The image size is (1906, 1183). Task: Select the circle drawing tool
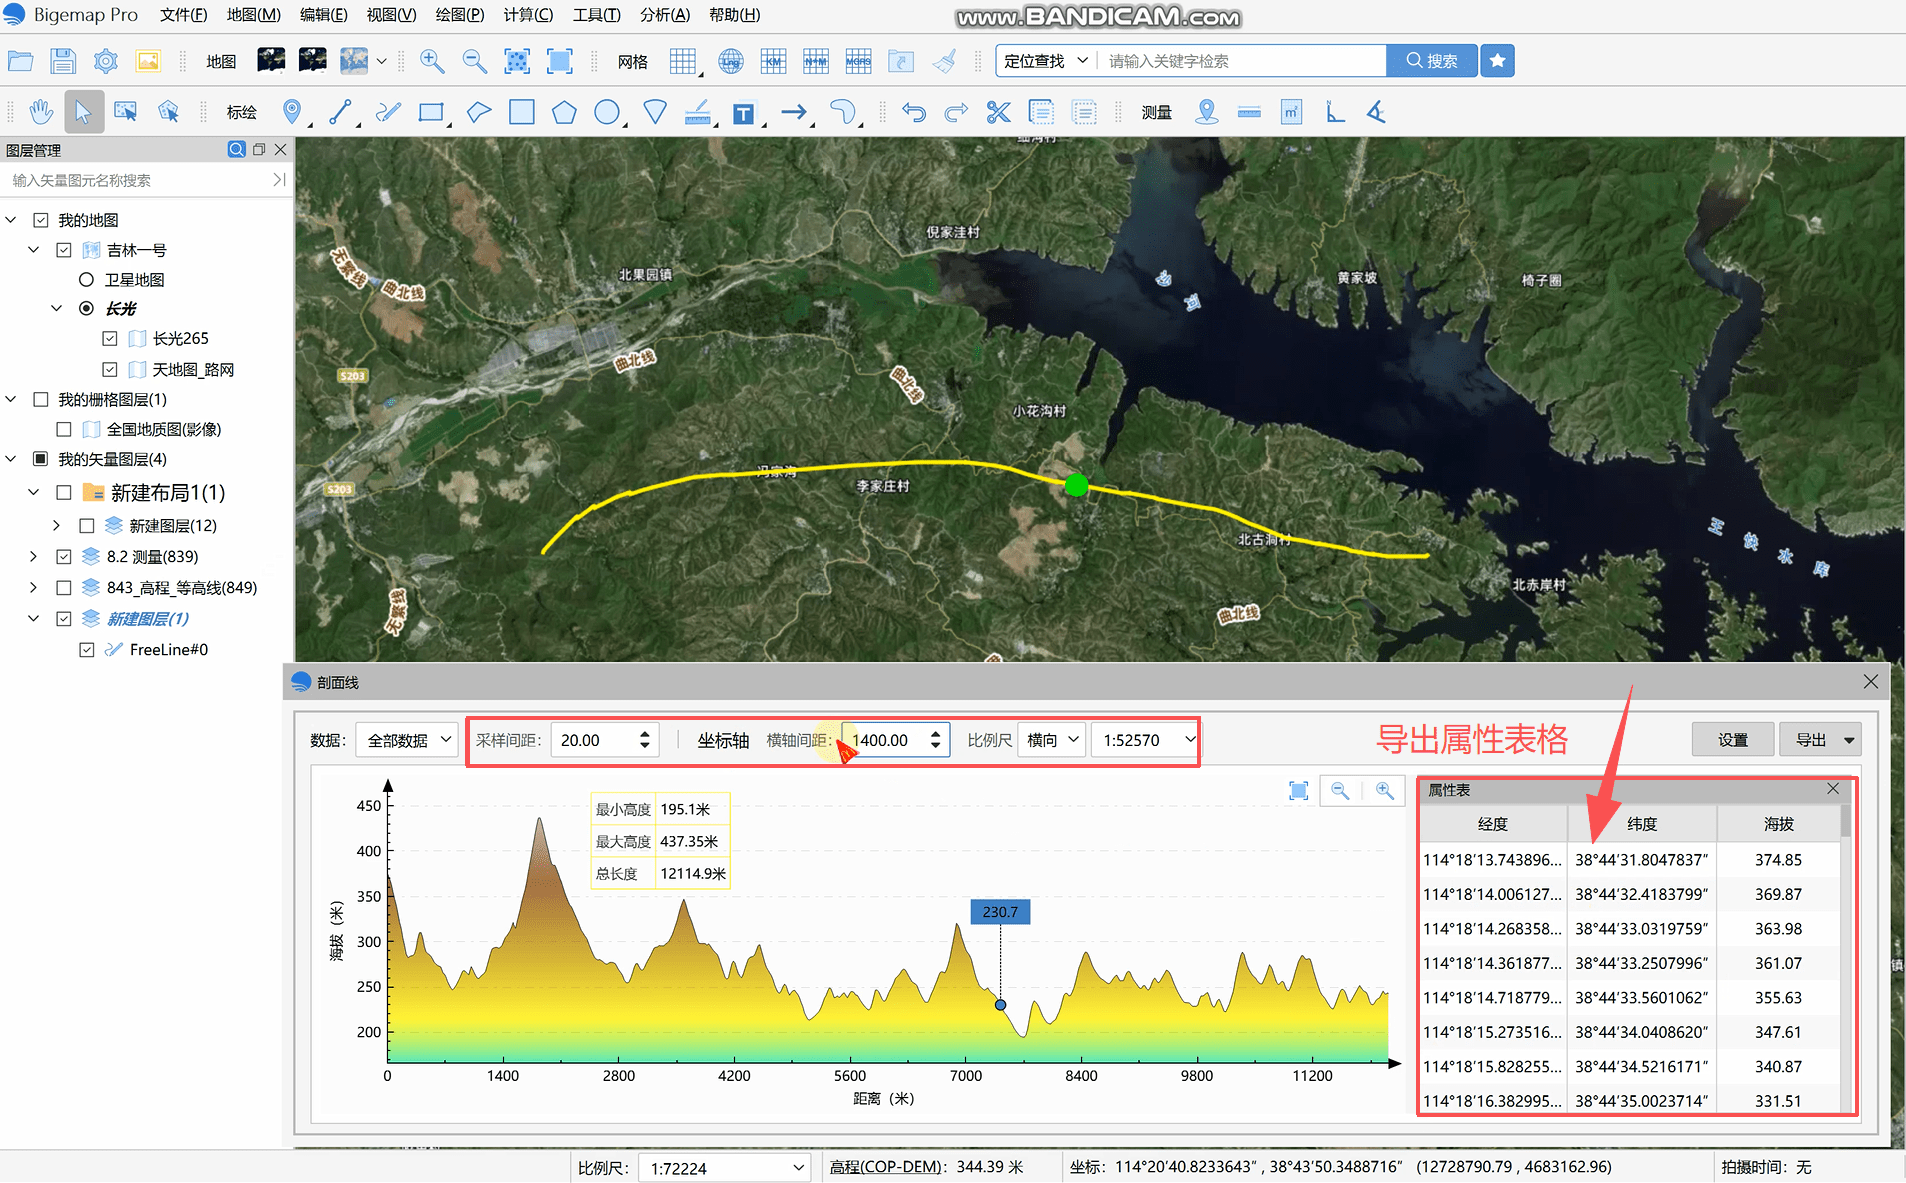click(606, 112)
